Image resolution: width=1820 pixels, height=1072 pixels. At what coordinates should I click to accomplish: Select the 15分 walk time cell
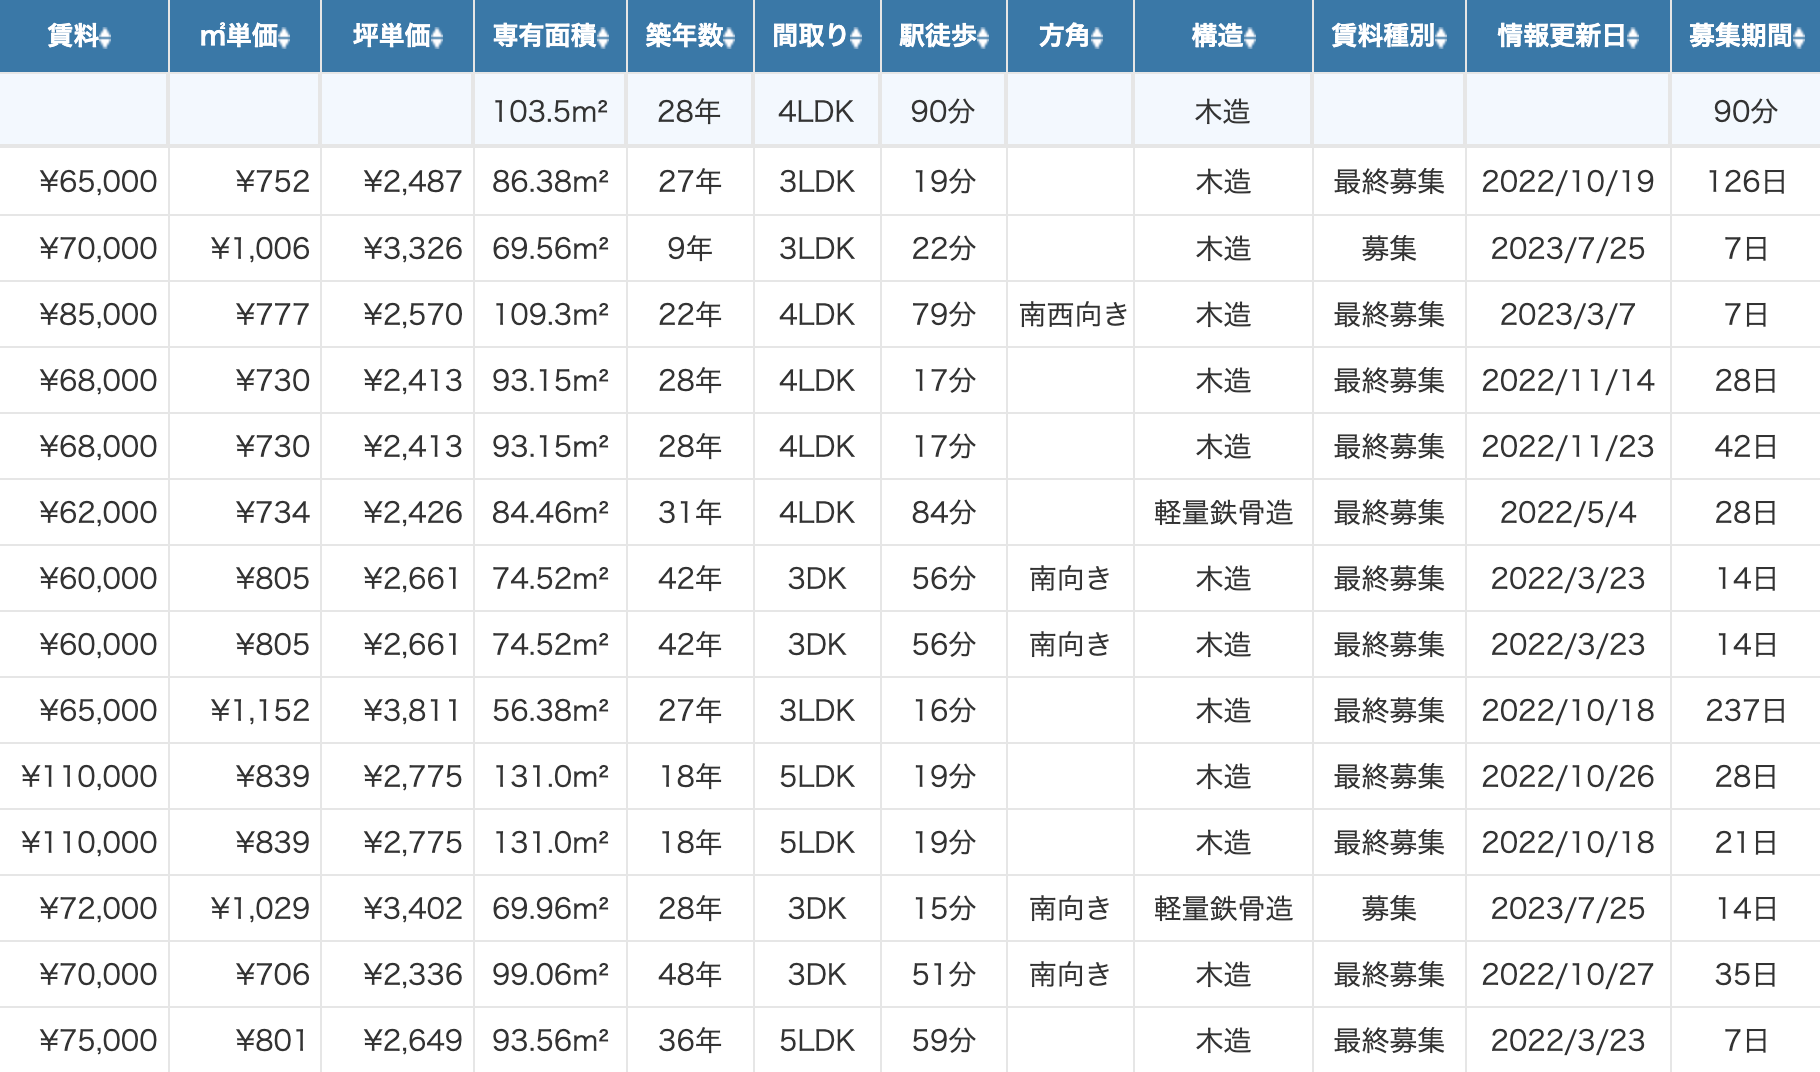pos(944,908)
